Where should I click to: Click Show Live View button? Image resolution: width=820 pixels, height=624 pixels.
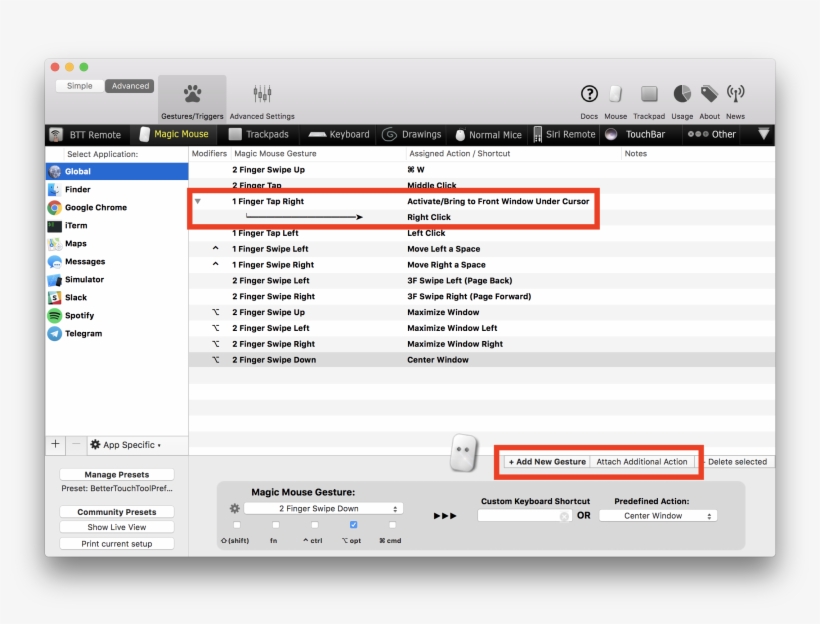pos(117,527)
